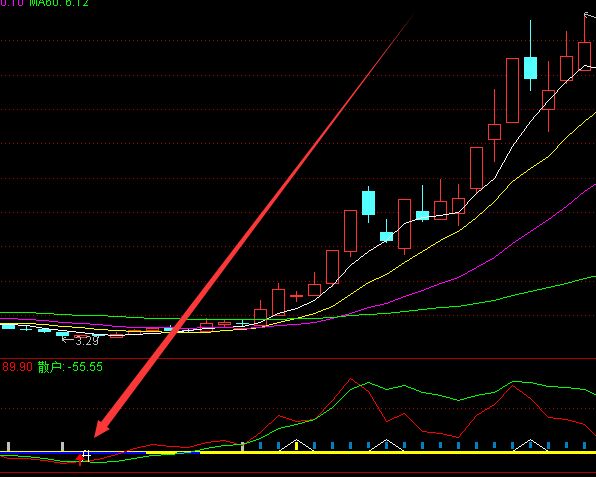Click the first blue tick bar after the gray marker

[260, 445]
